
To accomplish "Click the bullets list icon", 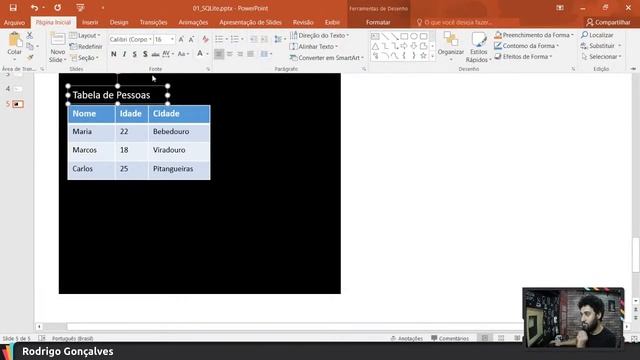I will 219,39.
